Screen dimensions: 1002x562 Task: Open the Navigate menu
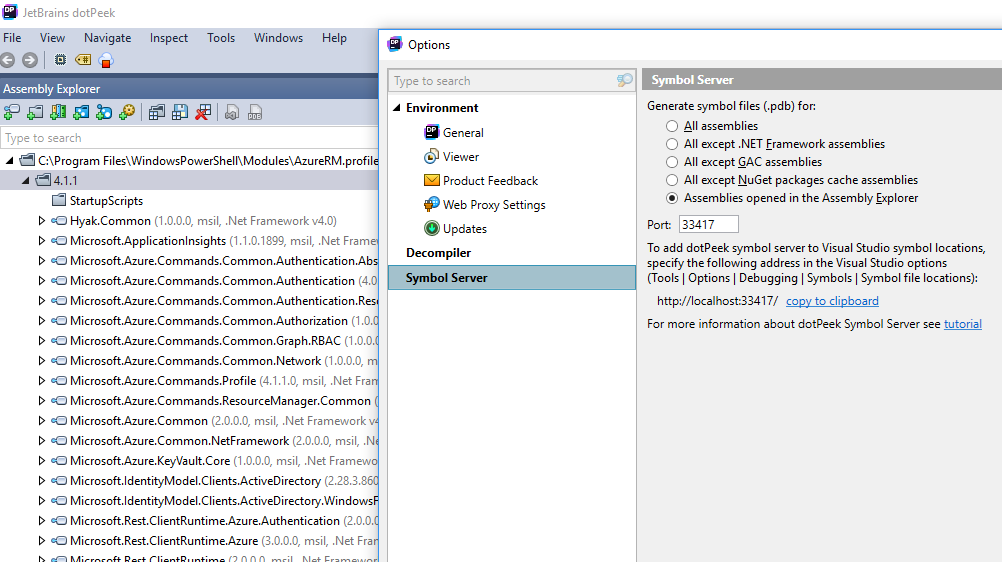[107, 38]
